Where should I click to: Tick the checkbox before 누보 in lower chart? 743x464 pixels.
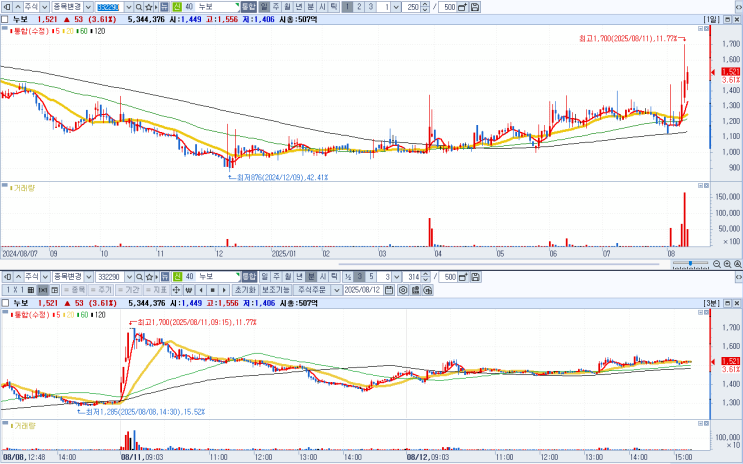tap(5, 303)
